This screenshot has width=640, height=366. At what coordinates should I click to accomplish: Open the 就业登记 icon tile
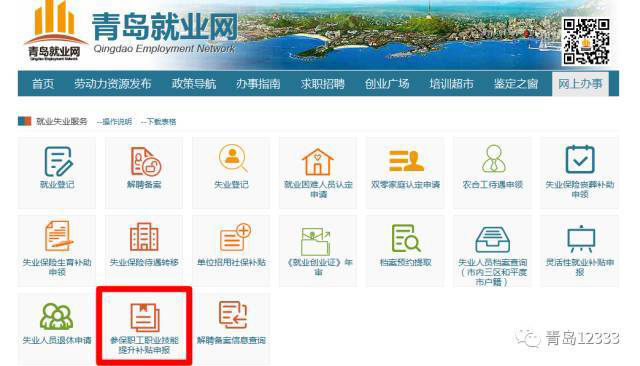tap(58, 161)
